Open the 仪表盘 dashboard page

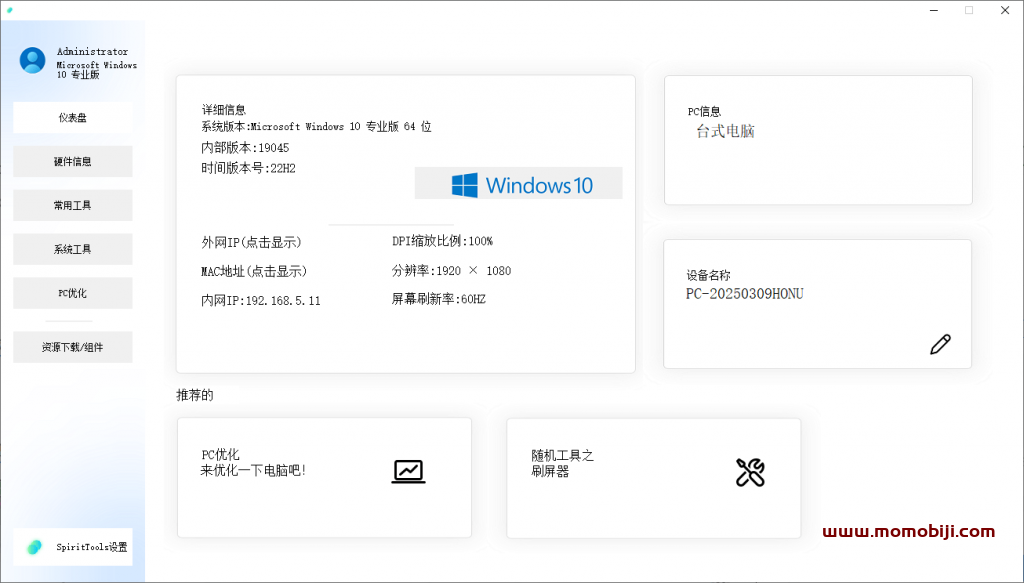(72, 118)
